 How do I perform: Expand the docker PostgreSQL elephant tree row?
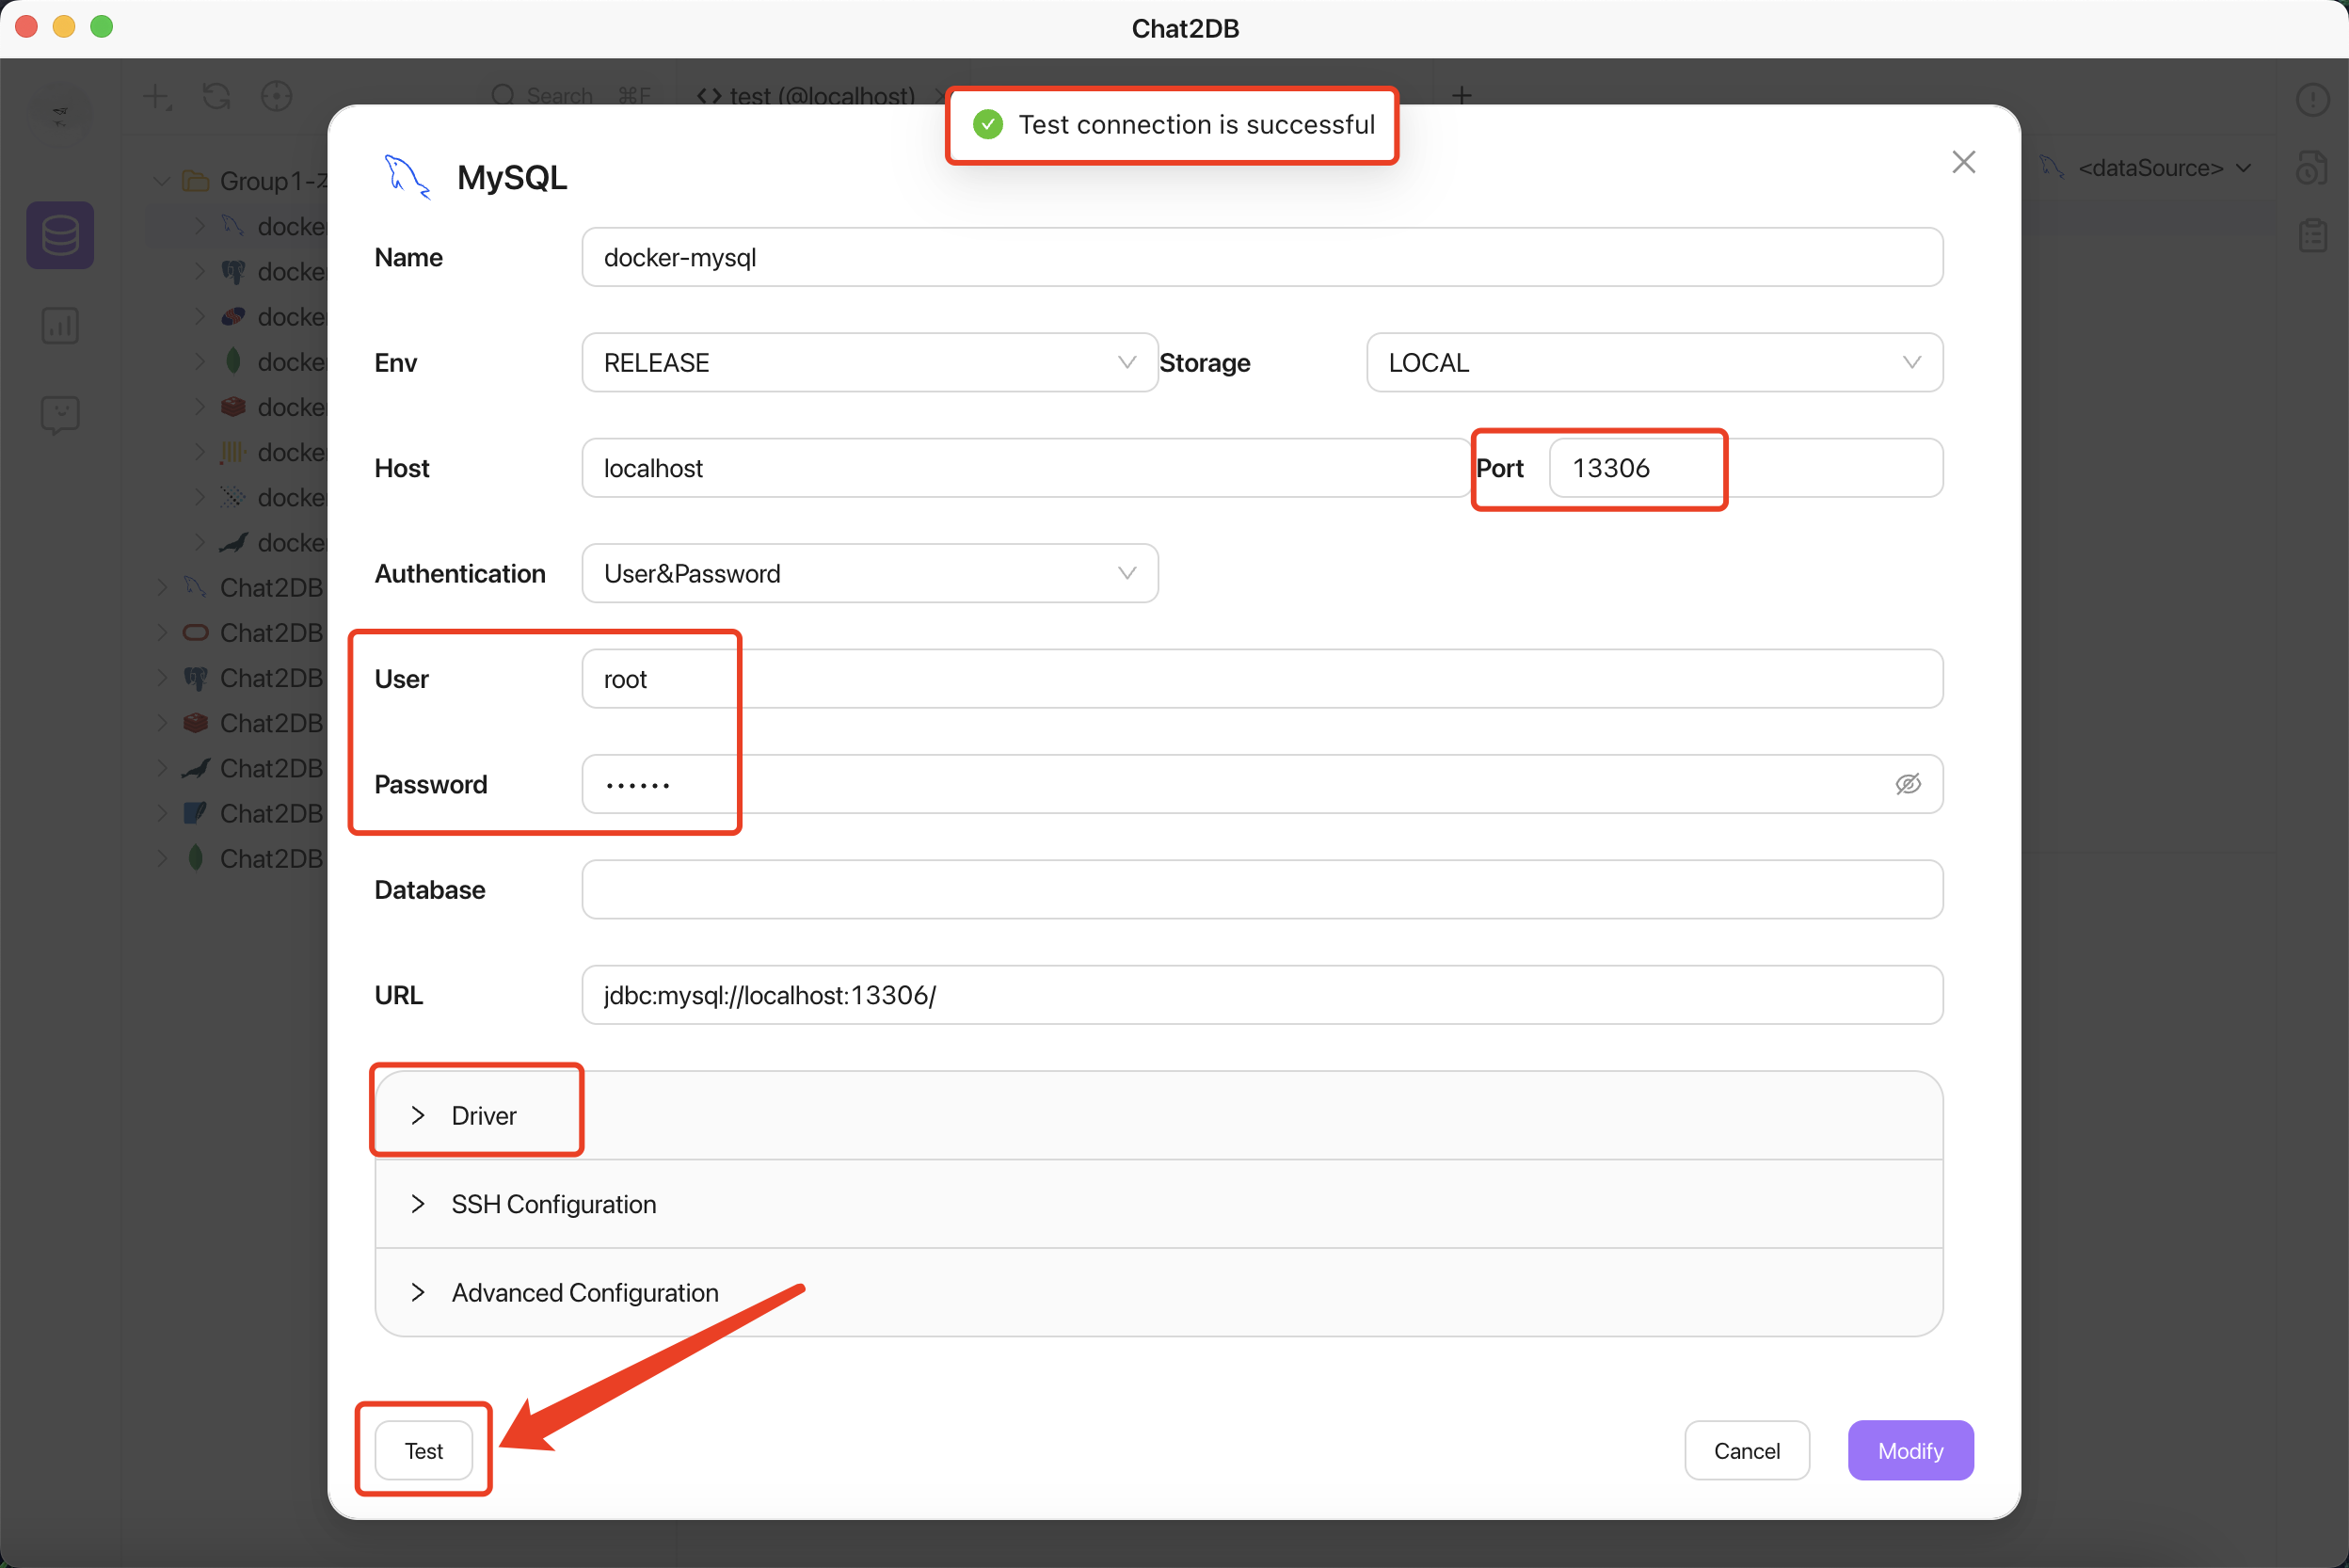coord(200,272)
